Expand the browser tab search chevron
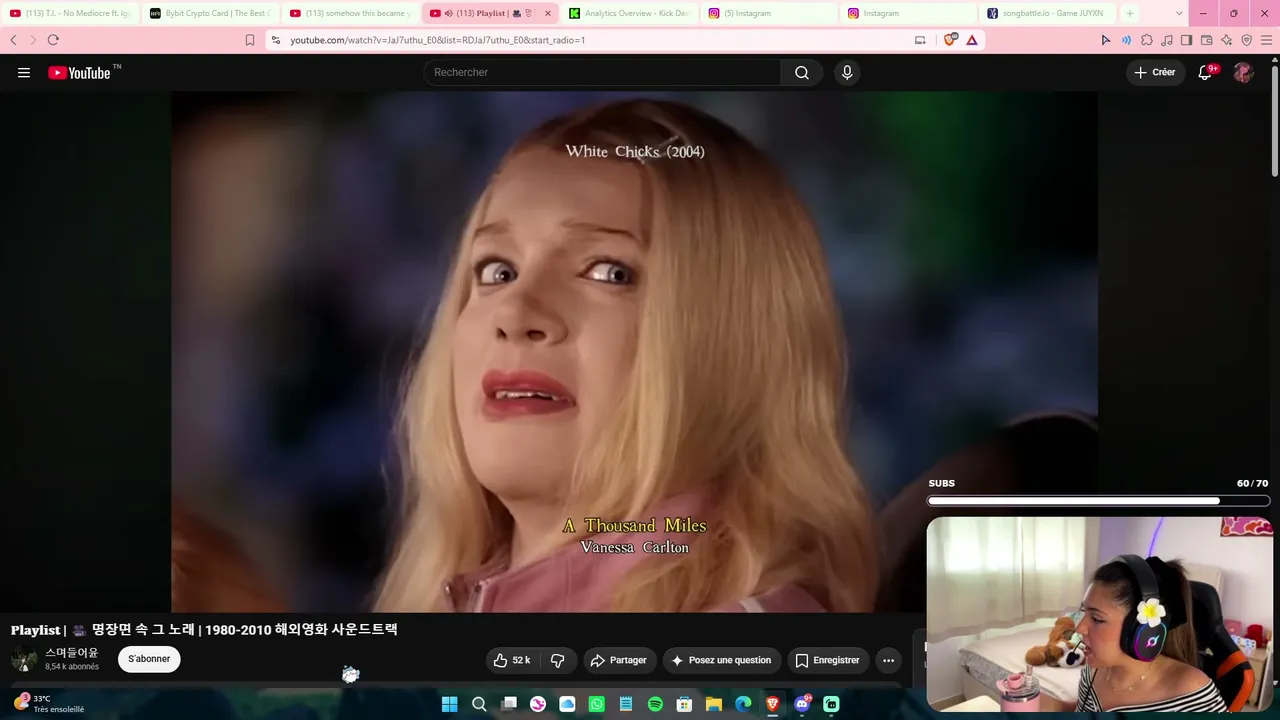 (1179, 13)
